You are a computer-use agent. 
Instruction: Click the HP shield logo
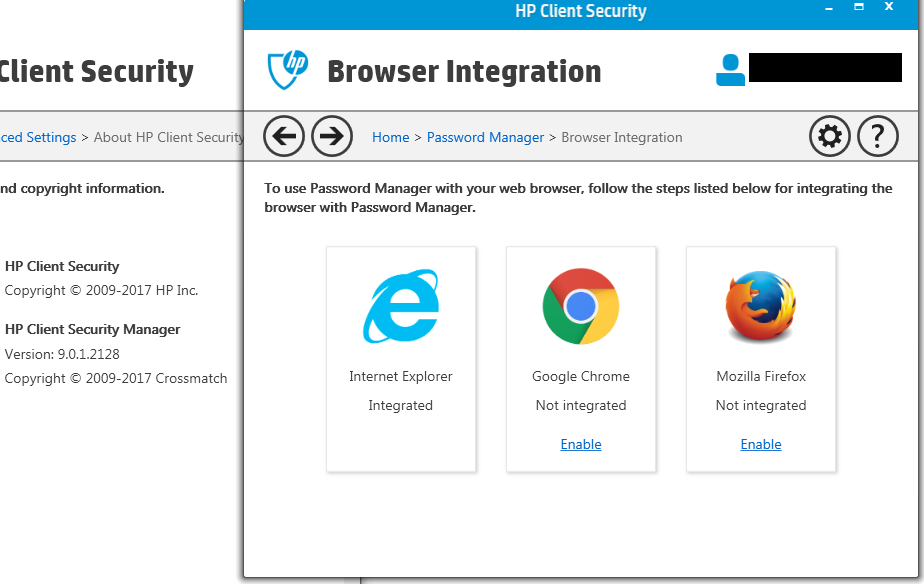pos(288,70)
